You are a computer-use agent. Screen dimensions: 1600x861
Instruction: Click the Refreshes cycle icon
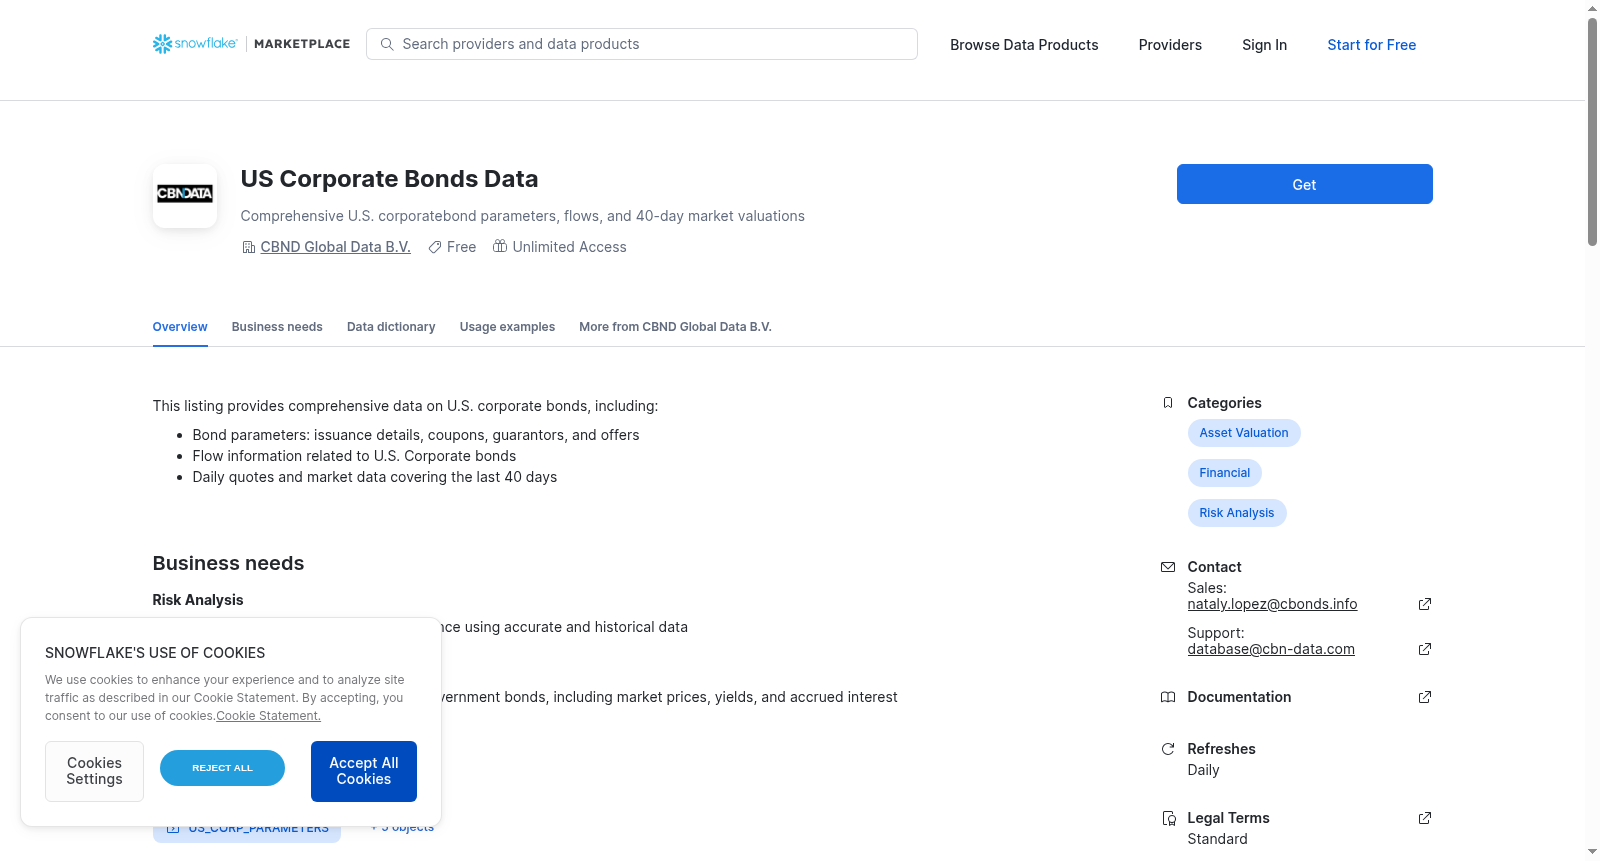pyautogui.click(x=1168, y=749)
